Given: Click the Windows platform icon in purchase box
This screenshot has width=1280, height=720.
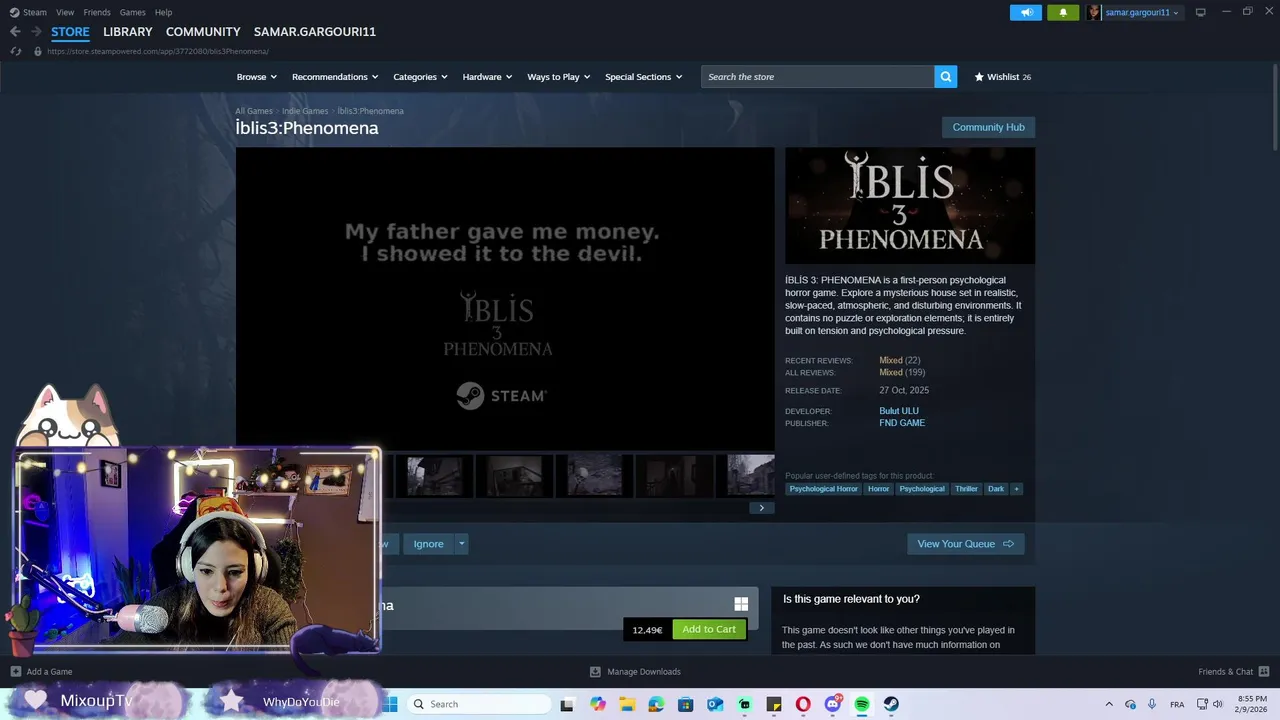Looking at the screenshot, I should 741,604.
